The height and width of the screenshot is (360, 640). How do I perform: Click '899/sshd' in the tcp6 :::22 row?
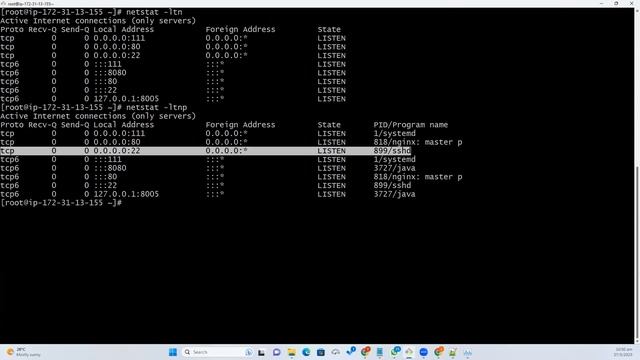pos(392,185)
